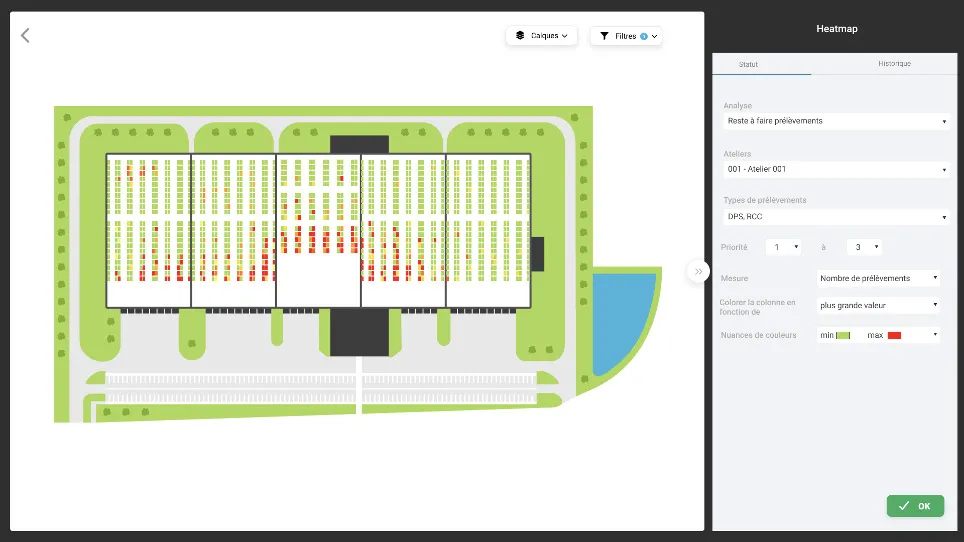Click the Calques layers stack icon
Viewport: 964px width, 542px height.
click(520, 36)
